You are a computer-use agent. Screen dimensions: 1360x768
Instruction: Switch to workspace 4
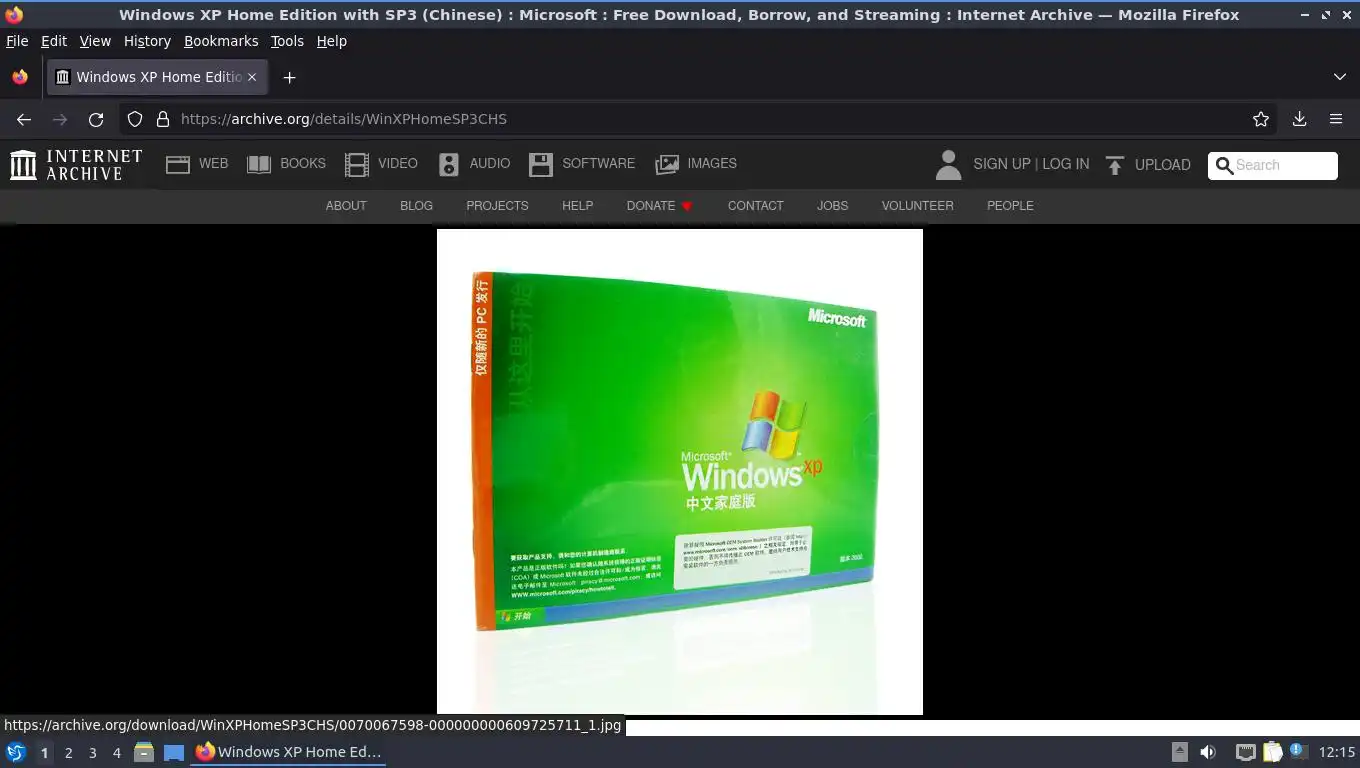point(117,752)
